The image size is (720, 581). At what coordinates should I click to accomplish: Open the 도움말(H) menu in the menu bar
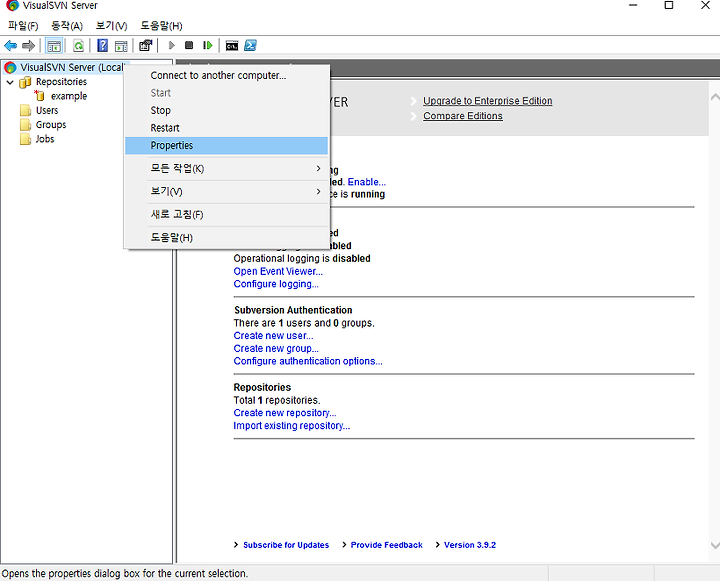tap(161, 26)
